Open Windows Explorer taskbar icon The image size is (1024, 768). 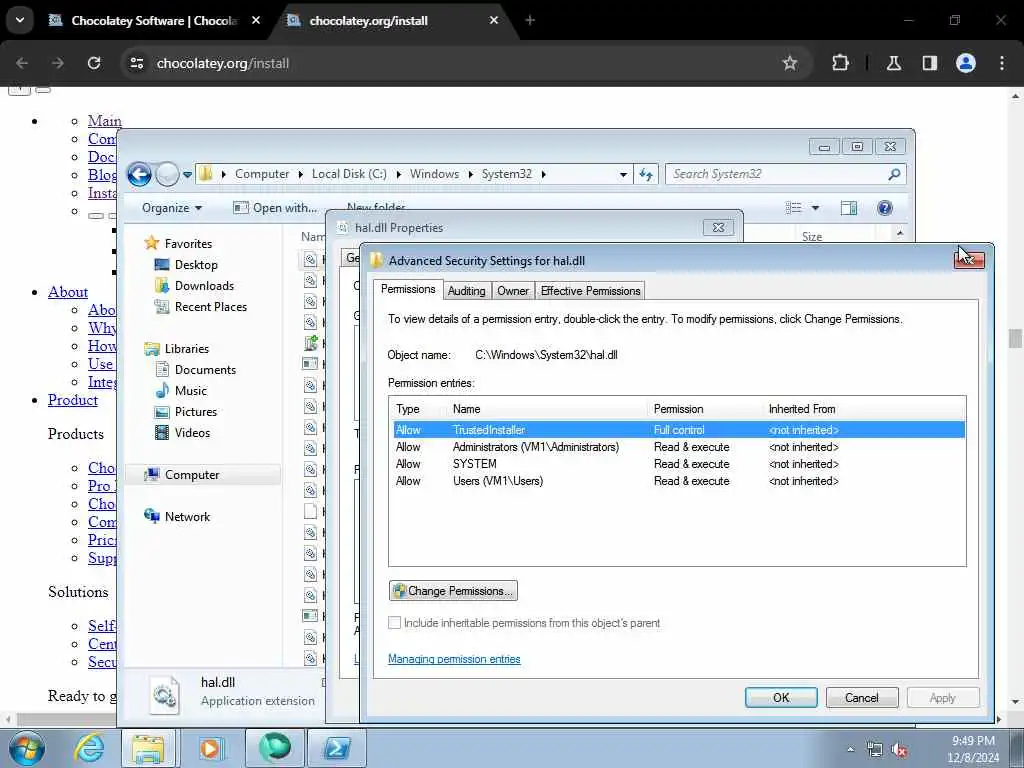click(148, 748)
